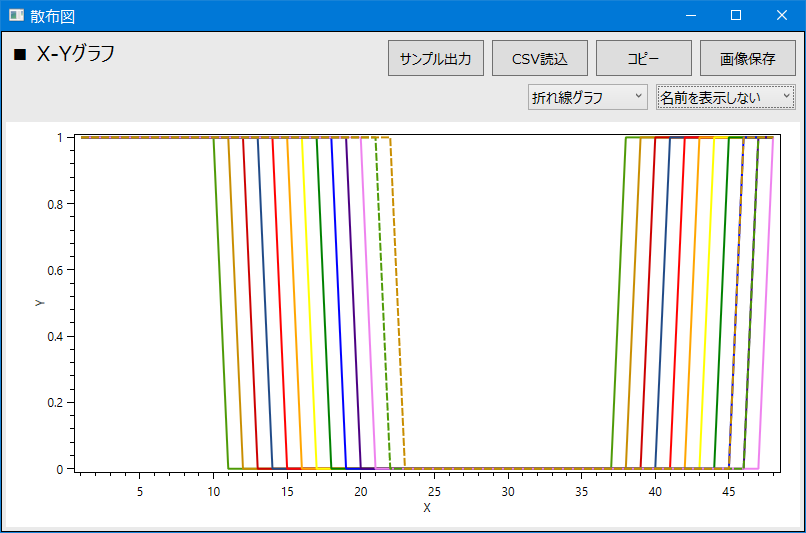Image resolution: width=806 pixels, height=533 pixels.
Task: Click the X-axis tick label 40
Action: (655, 492)
